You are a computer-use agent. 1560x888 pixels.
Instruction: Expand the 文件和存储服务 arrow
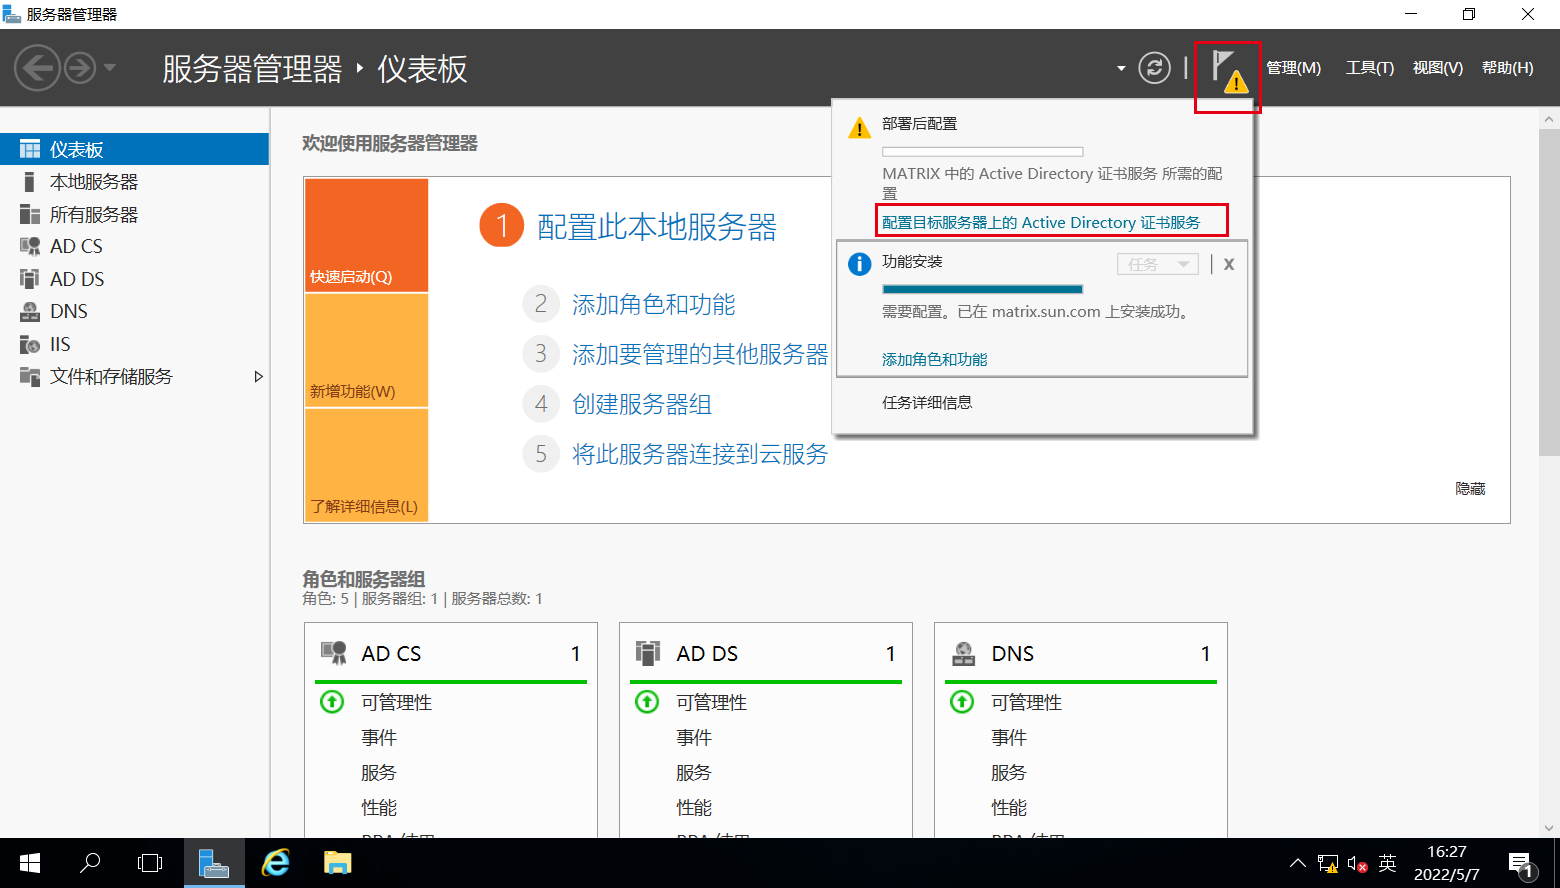click(258, 377)
